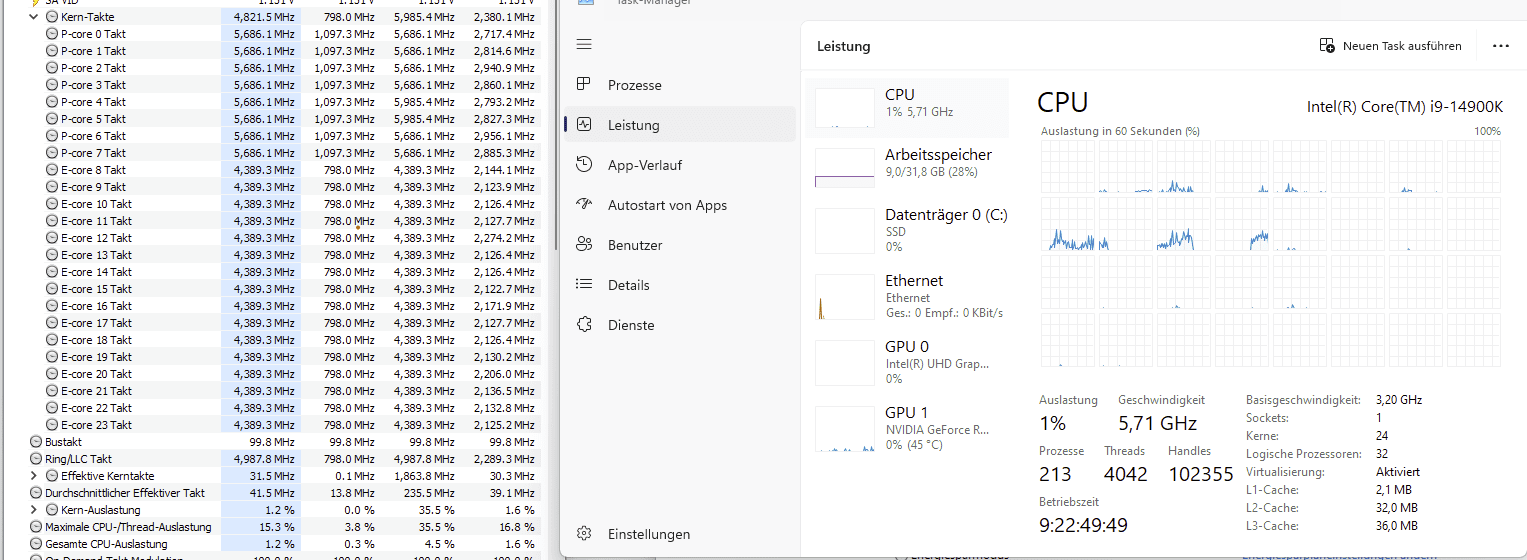
Task: Open the Prozesse page icon
Action: pos(585,85)
